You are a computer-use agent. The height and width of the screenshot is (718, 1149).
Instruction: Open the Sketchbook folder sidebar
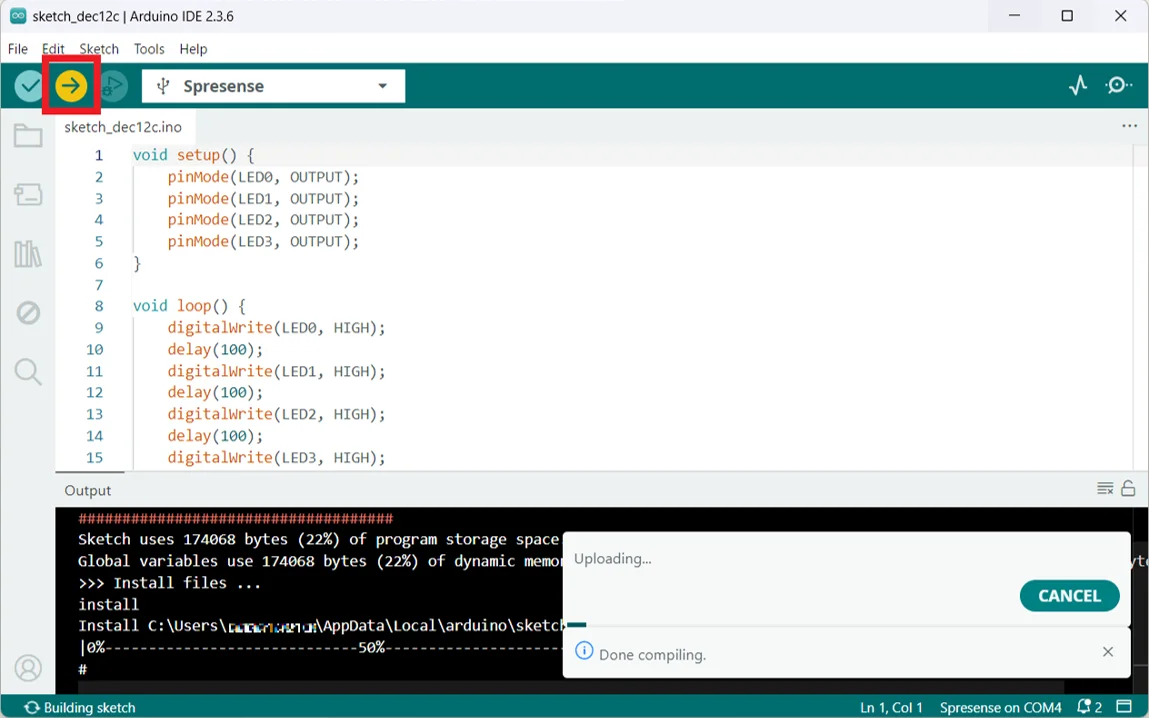pos(28,136)
